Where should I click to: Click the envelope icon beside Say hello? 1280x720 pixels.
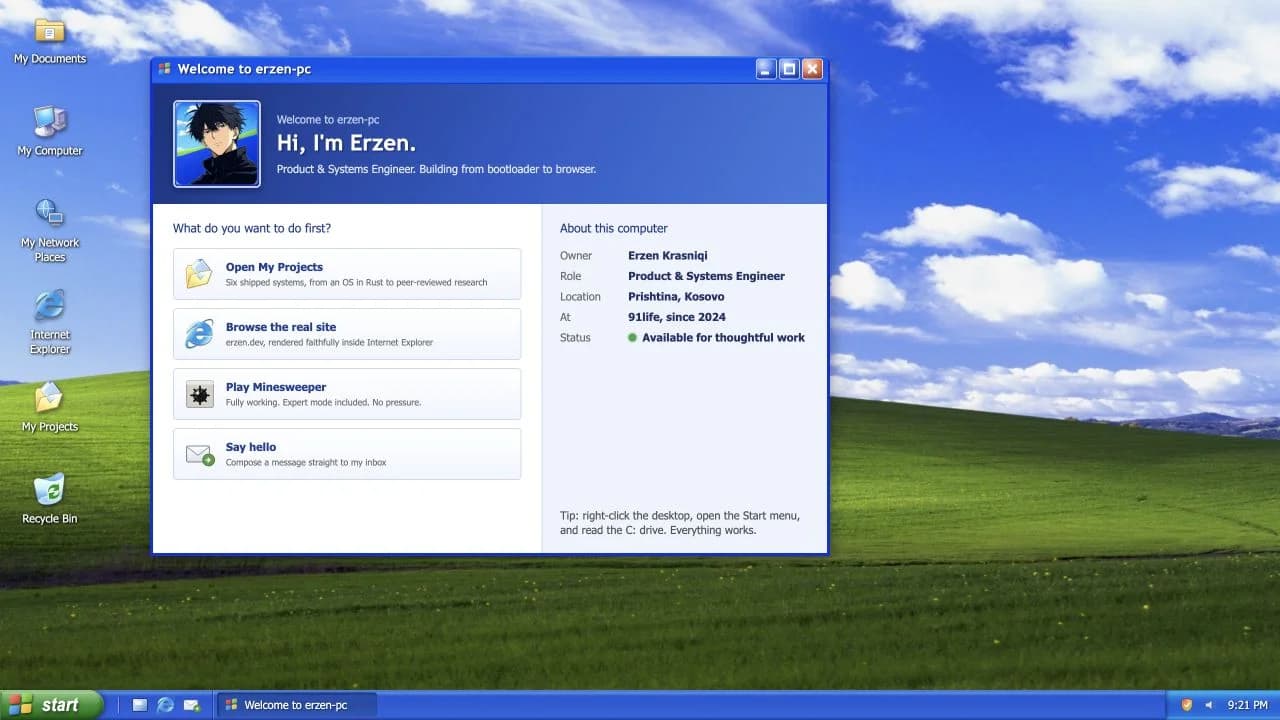tap(199, 454)
